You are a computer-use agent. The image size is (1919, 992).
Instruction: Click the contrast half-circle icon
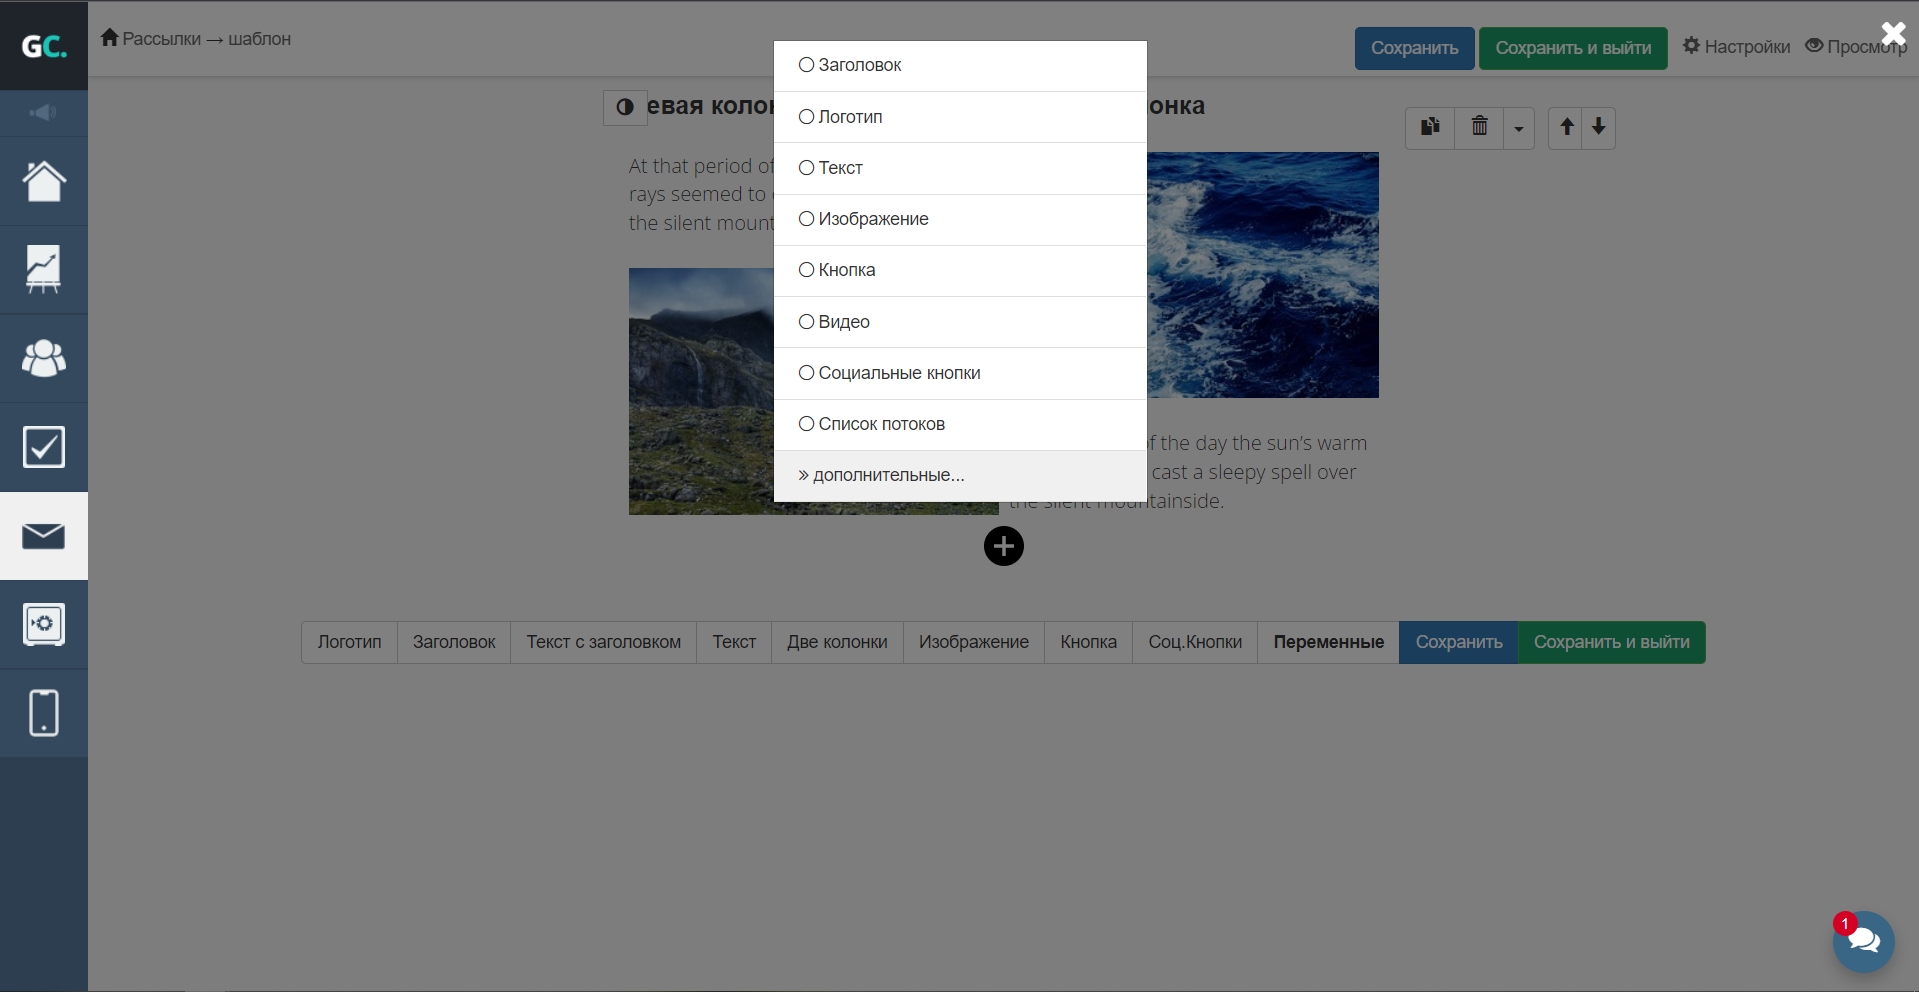click(x=625, y=107)
